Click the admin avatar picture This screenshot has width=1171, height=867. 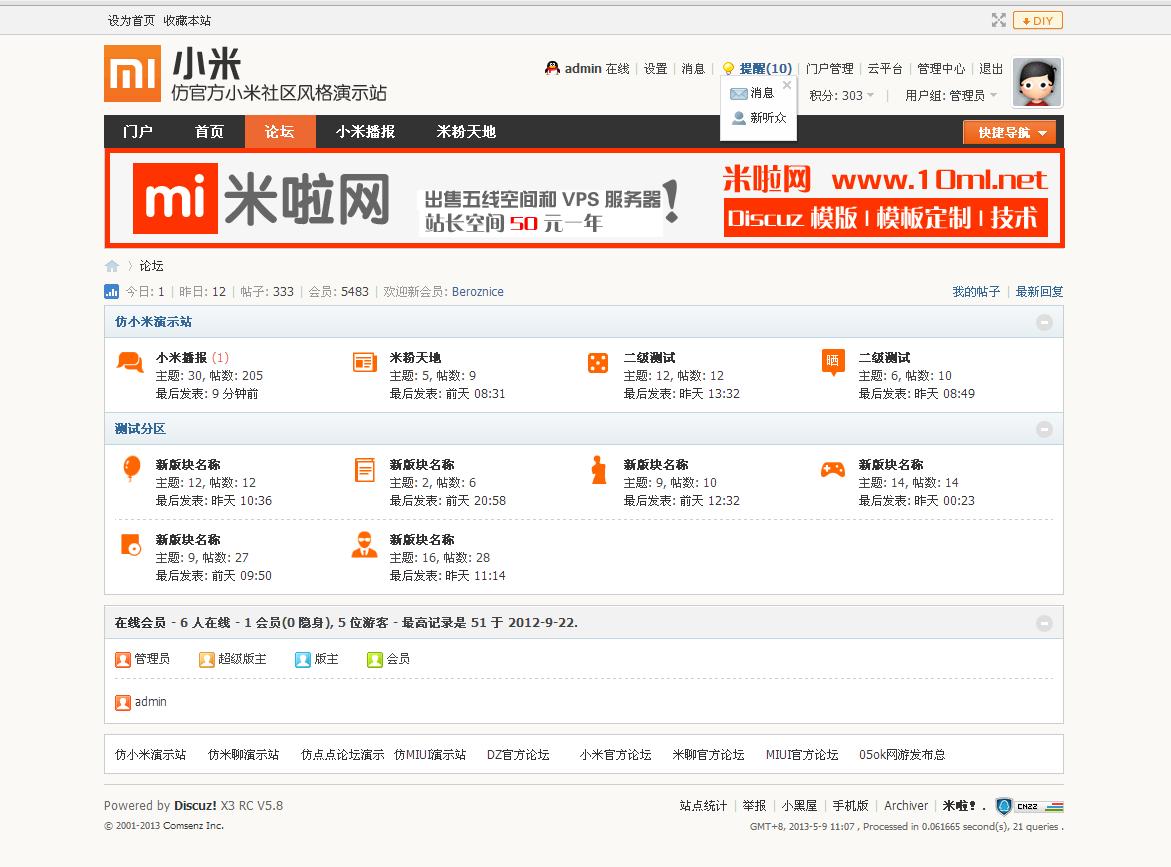[x=1037, y=83]
